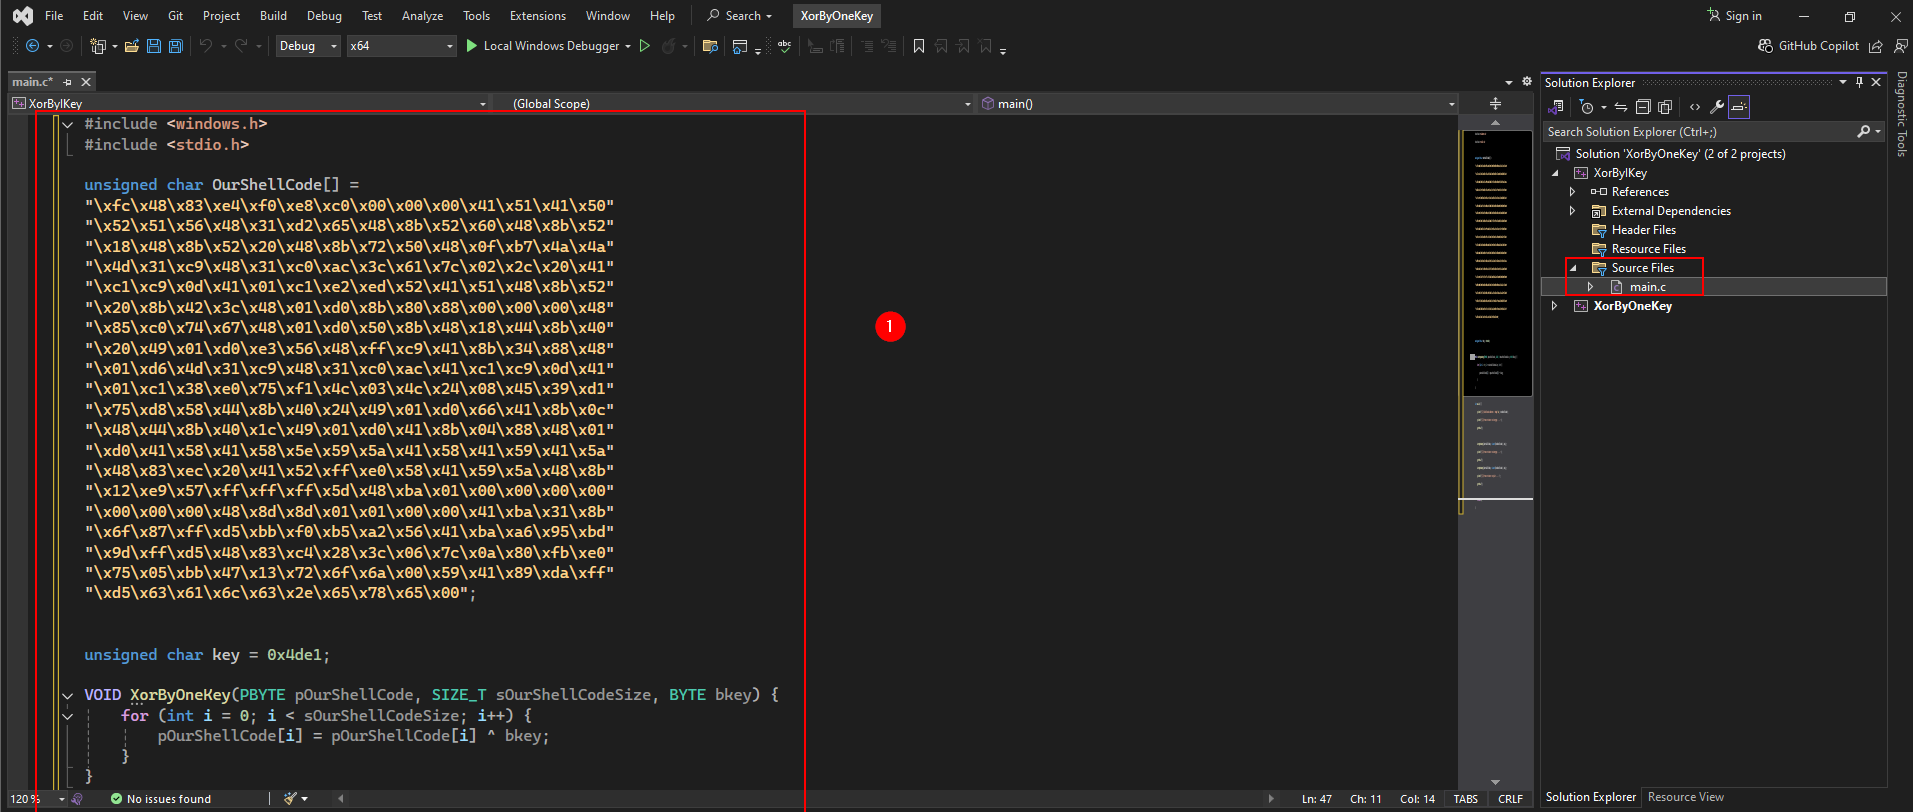Screen dimensions: 1913x812
Task: Click the editor vertical scrollbar minimap
Action: [1496, 450]
